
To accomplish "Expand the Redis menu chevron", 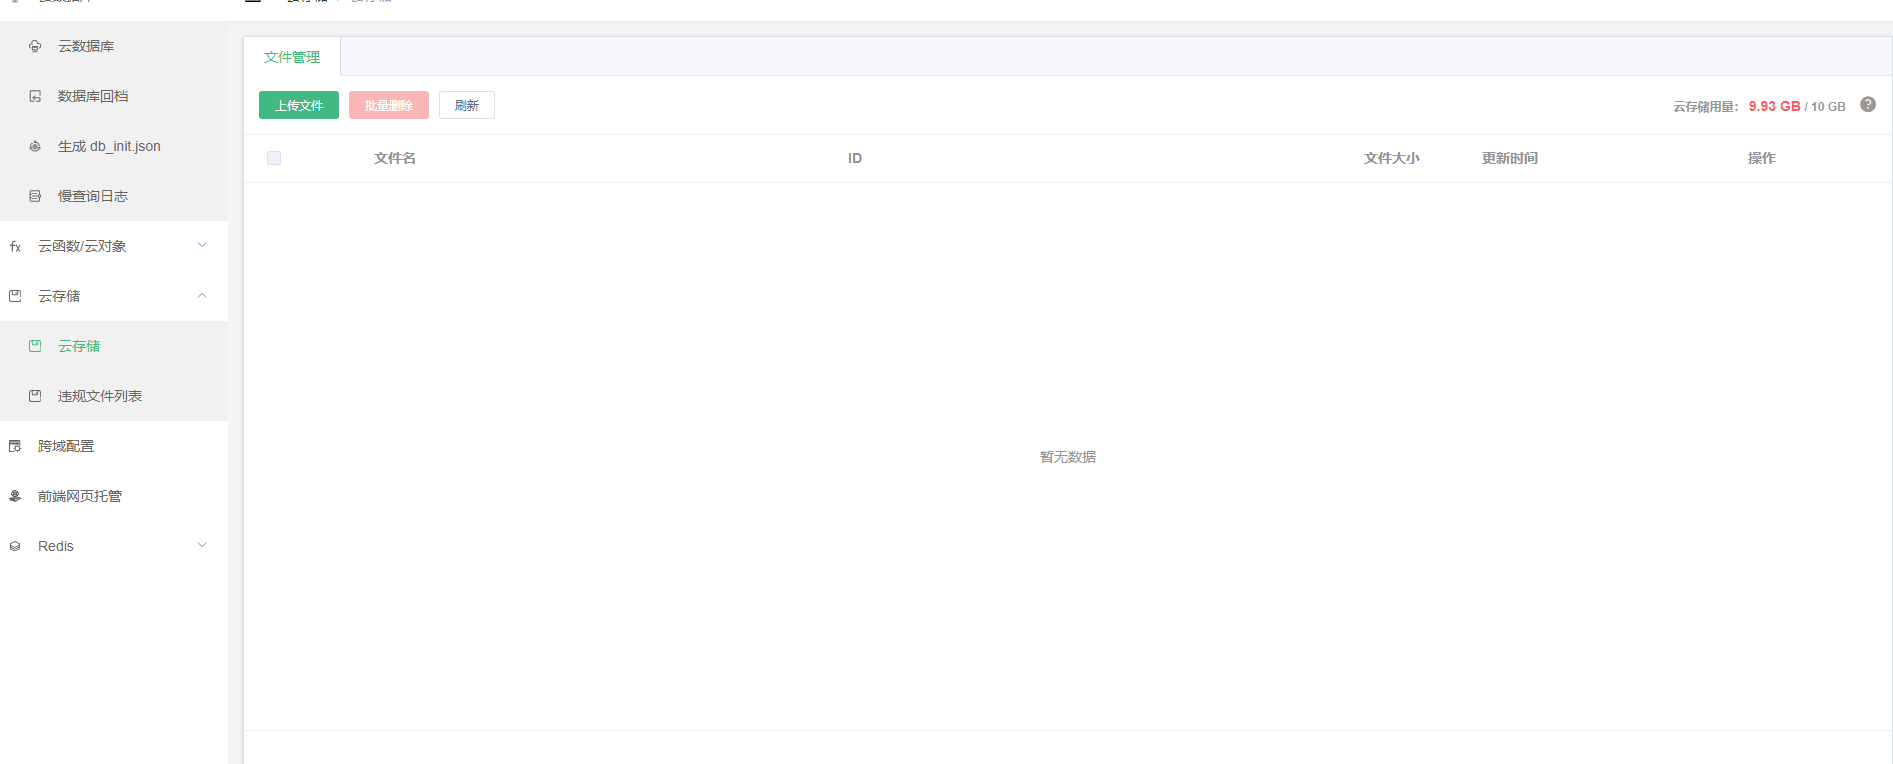I will pyautogui.click(x=202, y=545).
